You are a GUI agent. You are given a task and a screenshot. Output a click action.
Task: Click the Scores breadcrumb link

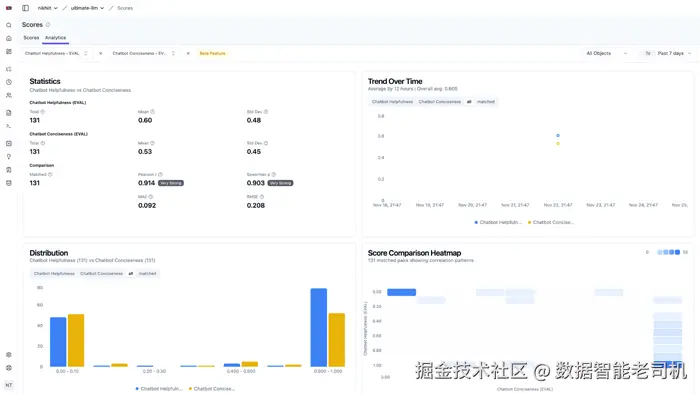[125, 8]
